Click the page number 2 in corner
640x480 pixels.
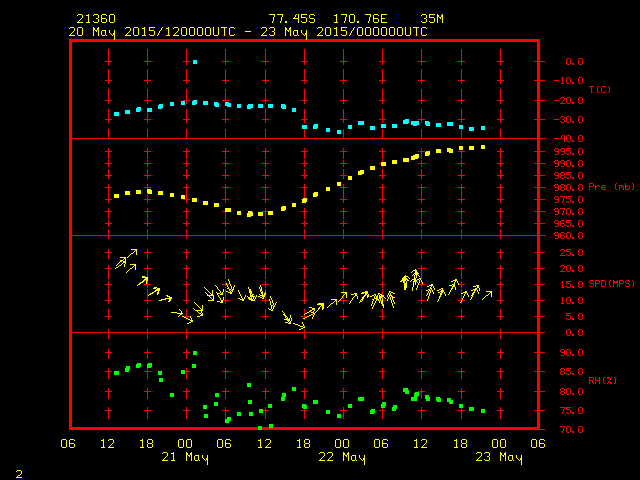tap(19, 474)
